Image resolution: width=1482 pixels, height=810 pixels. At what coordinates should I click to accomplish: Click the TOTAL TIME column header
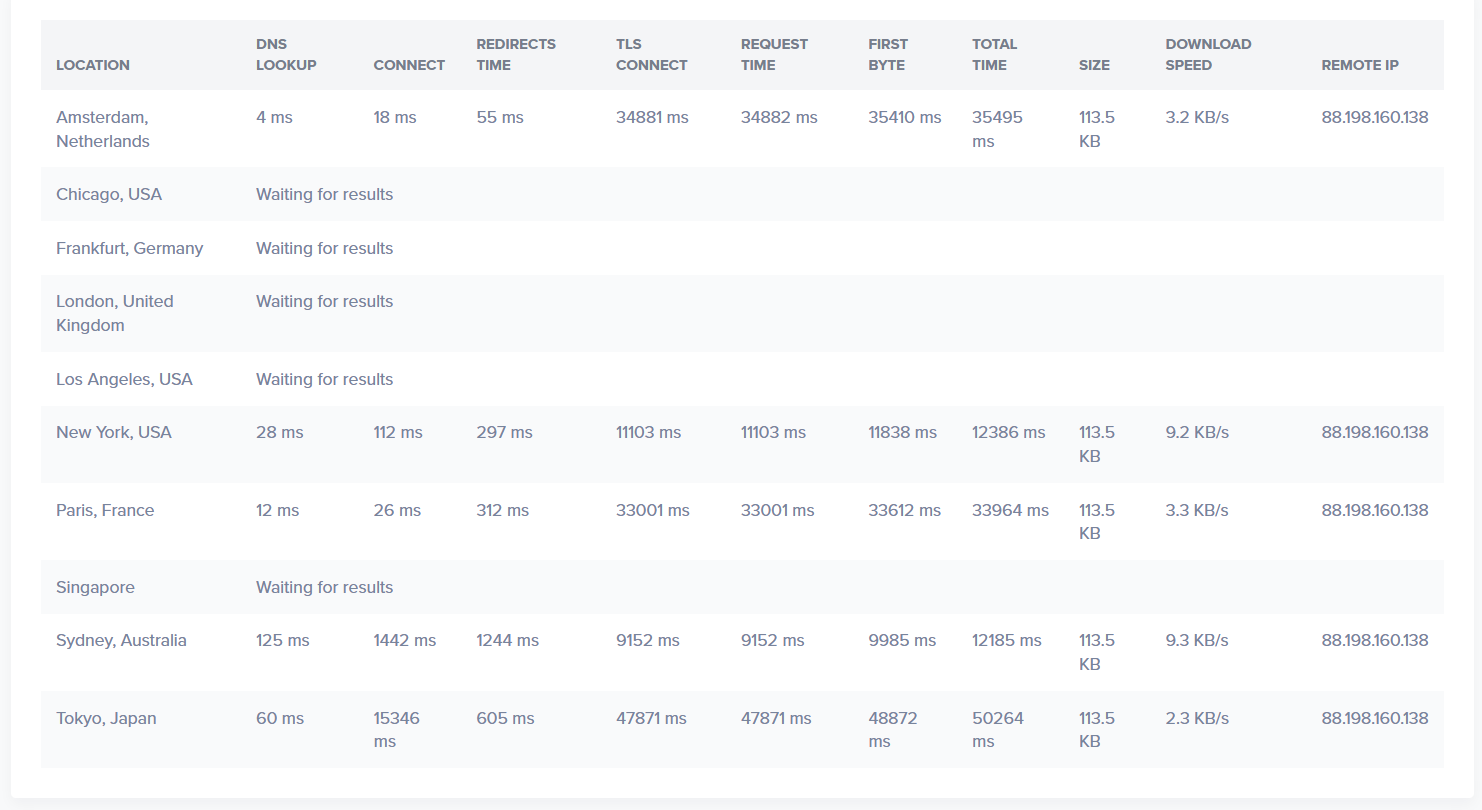click(x=994, y=54)
